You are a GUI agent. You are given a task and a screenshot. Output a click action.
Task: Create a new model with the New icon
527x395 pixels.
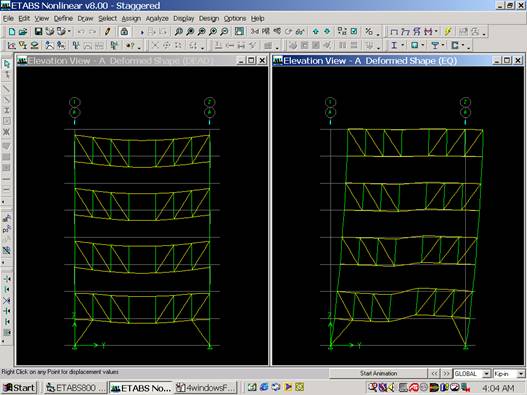12,32
